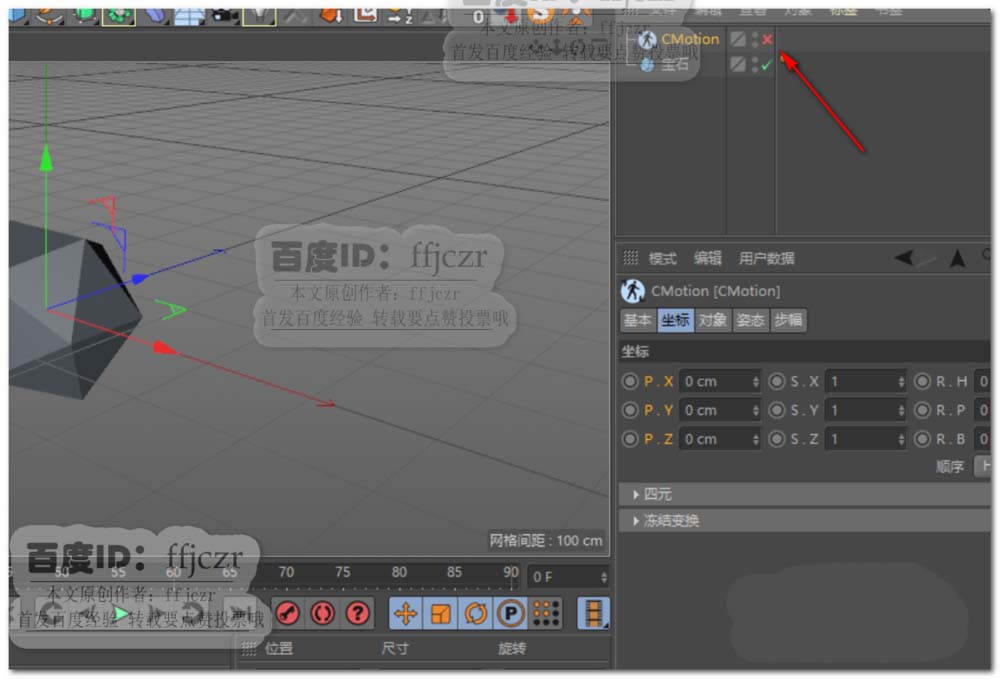This screenshot has width=1000, height=679.
Task: Switch to the 步幅 tab
Action: [788, 320]
